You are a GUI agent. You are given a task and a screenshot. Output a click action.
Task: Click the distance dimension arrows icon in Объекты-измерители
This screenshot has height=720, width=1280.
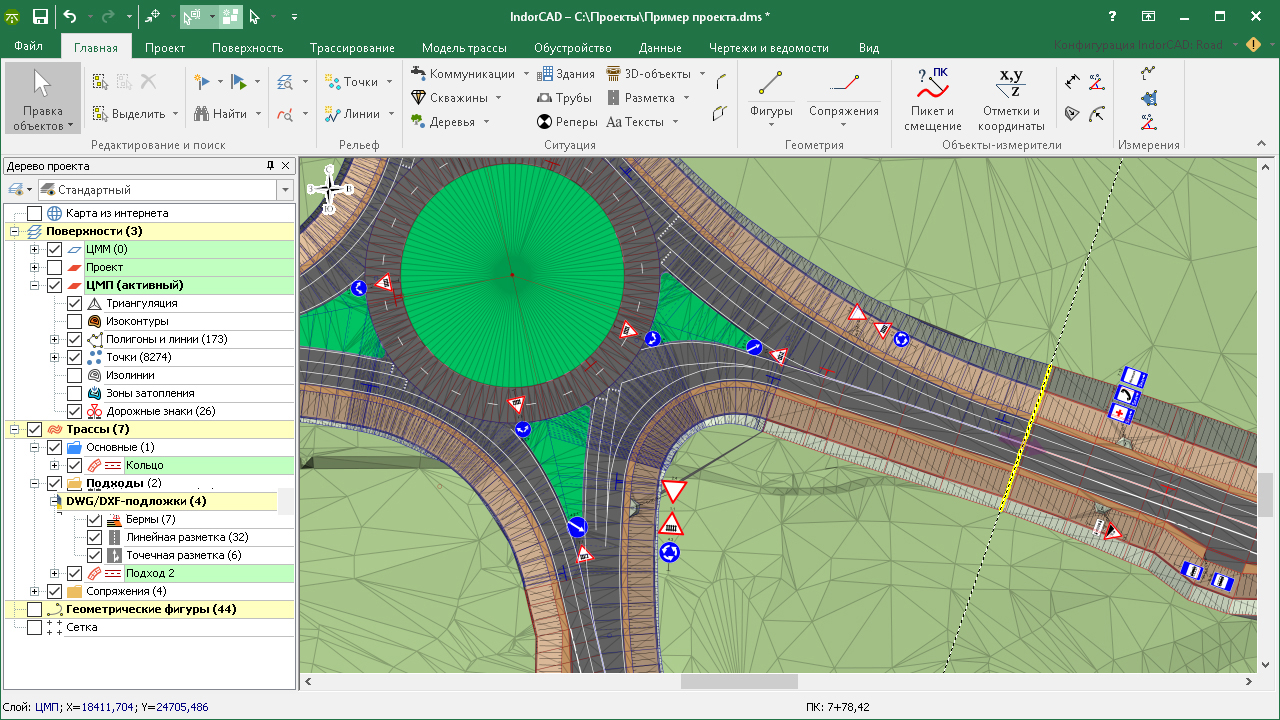tap(1072, 82)
